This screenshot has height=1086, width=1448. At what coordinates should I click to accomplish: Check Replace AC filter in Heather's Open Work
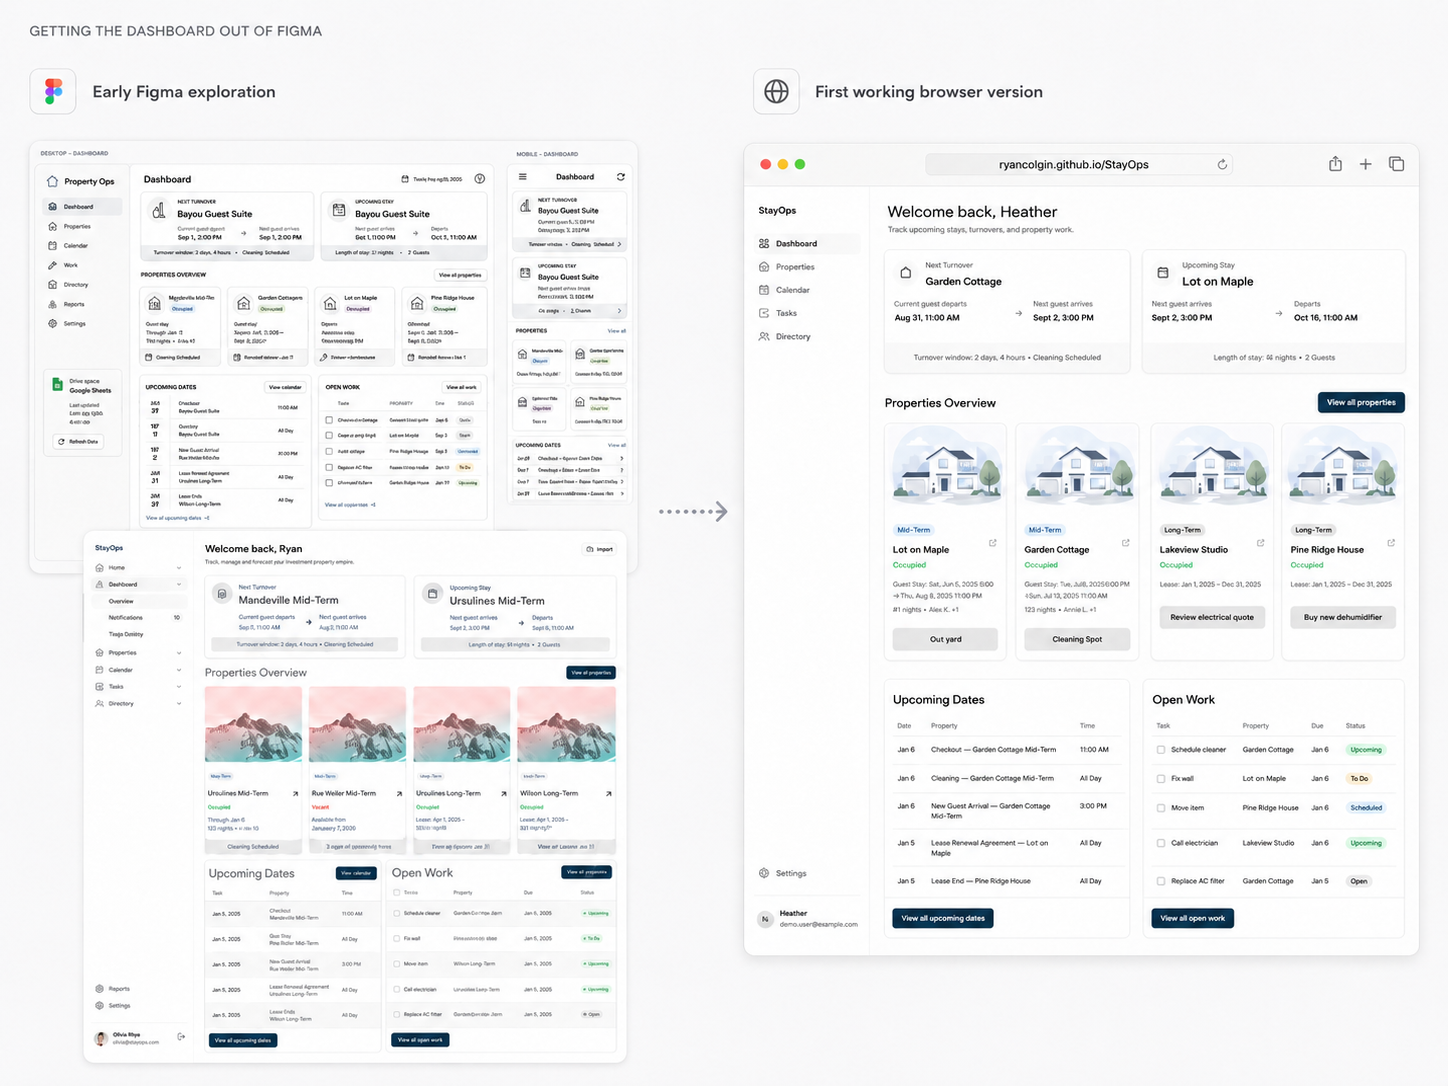1161,881
